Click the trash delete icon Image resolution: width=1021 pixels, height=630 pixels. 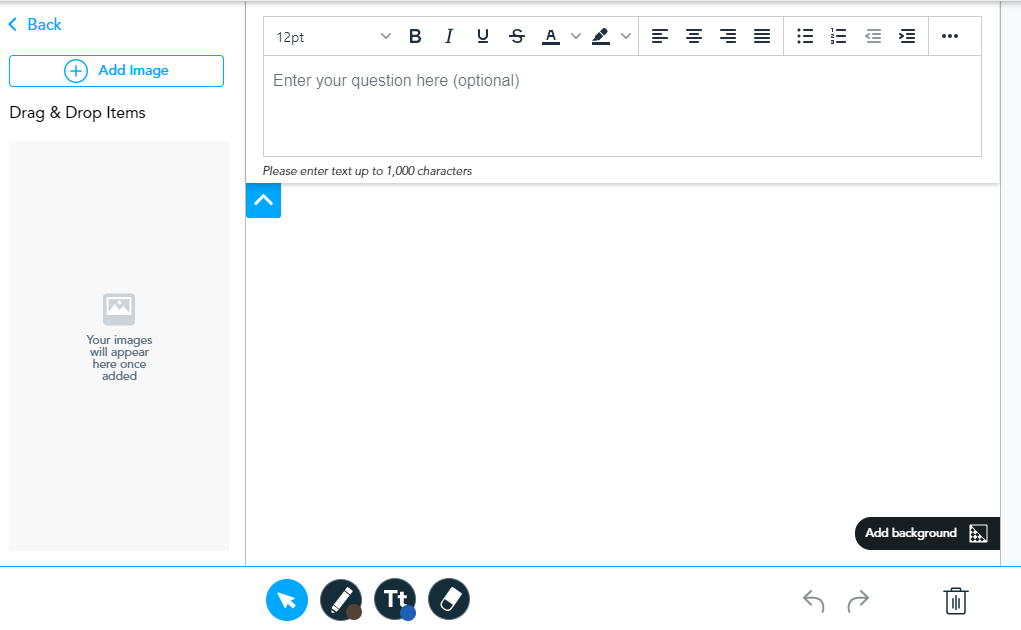tap(955, 601)
